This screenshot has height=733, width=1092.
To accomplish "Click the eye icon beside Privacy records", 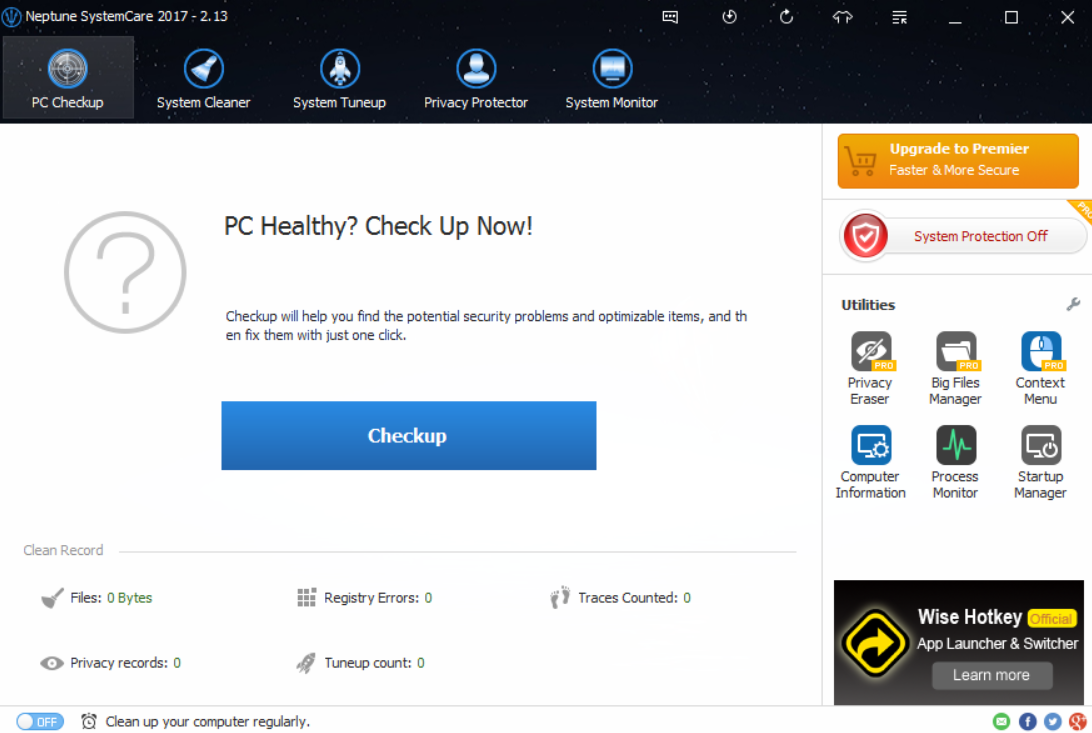I will tap(52, 663).
